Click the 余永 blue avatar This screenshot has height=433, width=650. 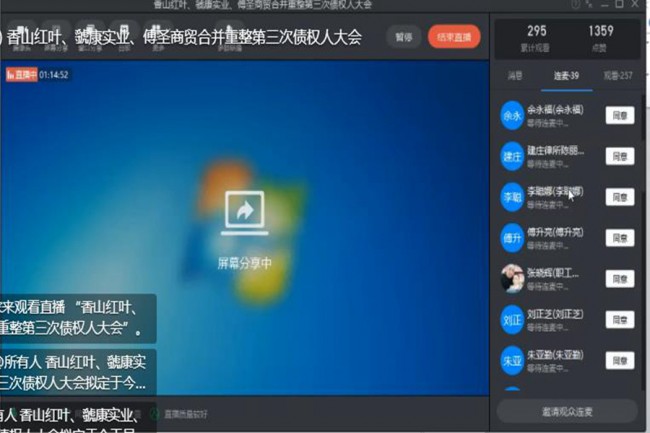tap(512, 116)
